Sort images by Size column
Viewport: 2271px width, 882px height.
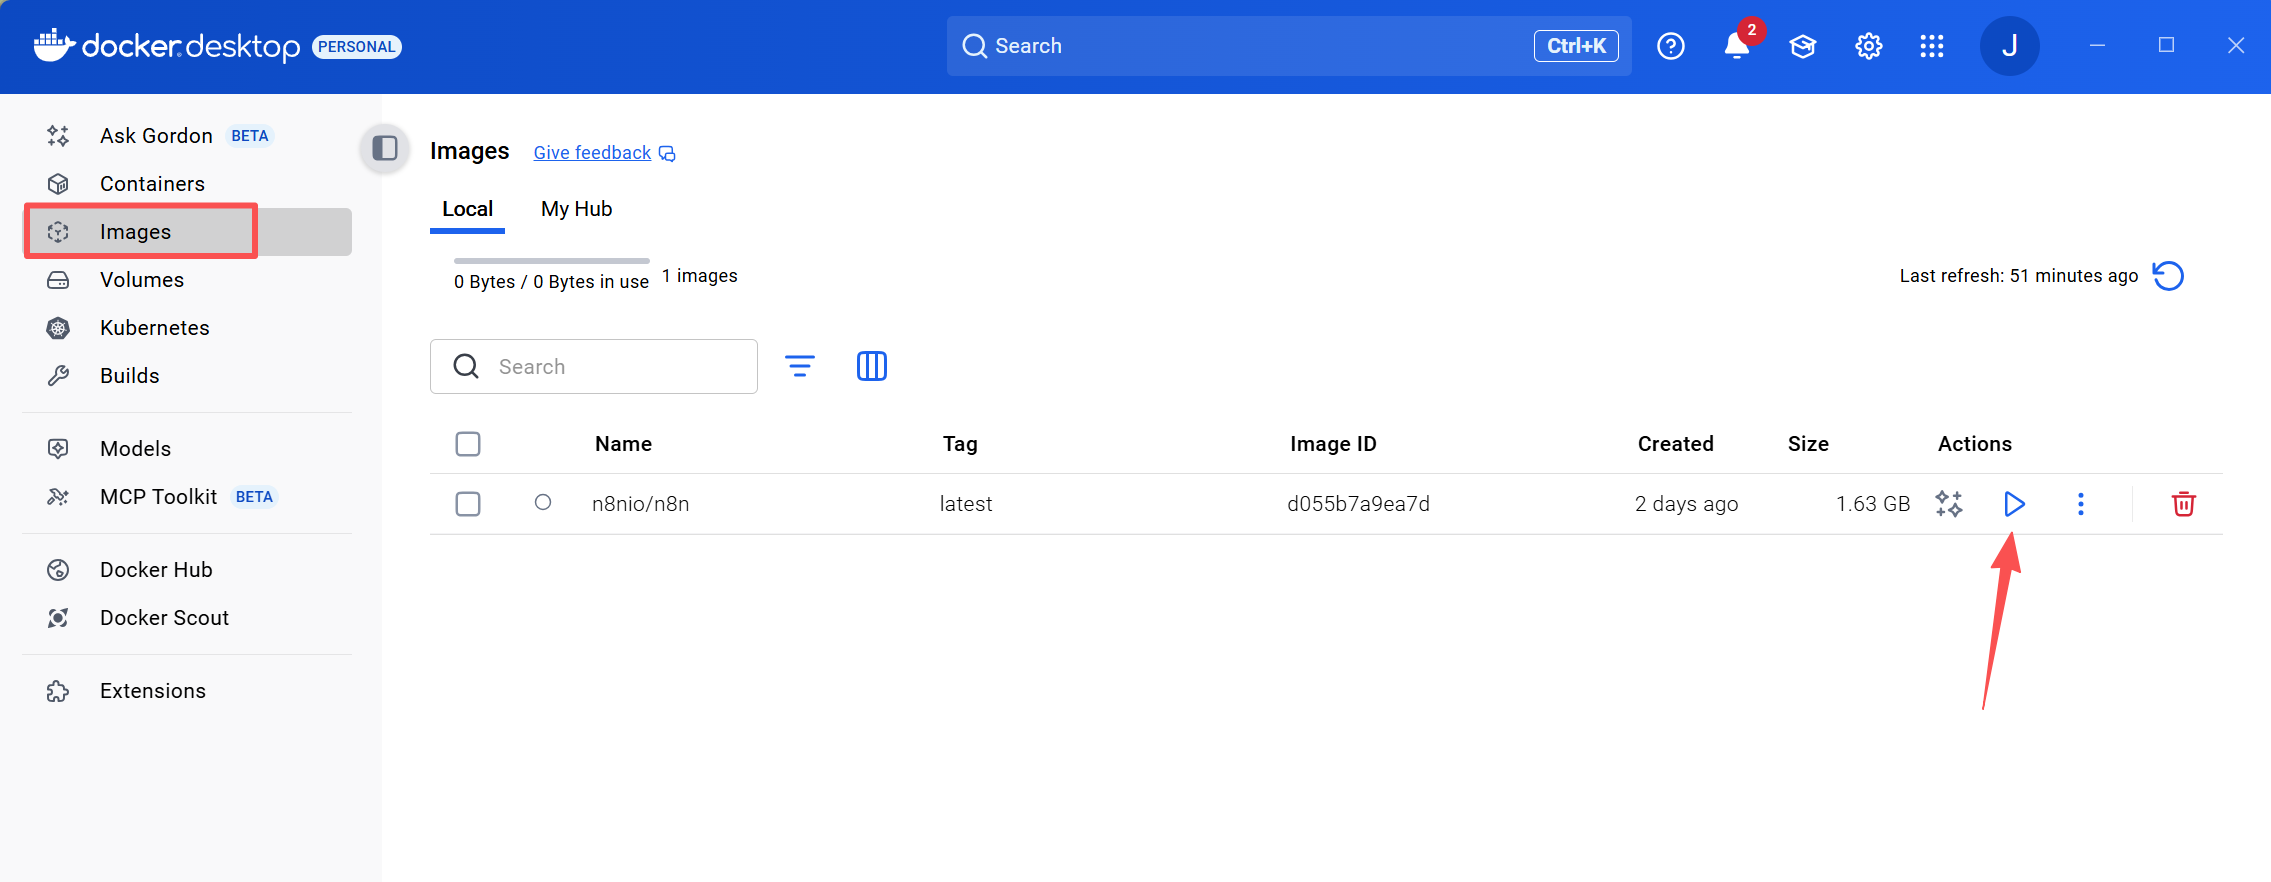coord(1808,444)
